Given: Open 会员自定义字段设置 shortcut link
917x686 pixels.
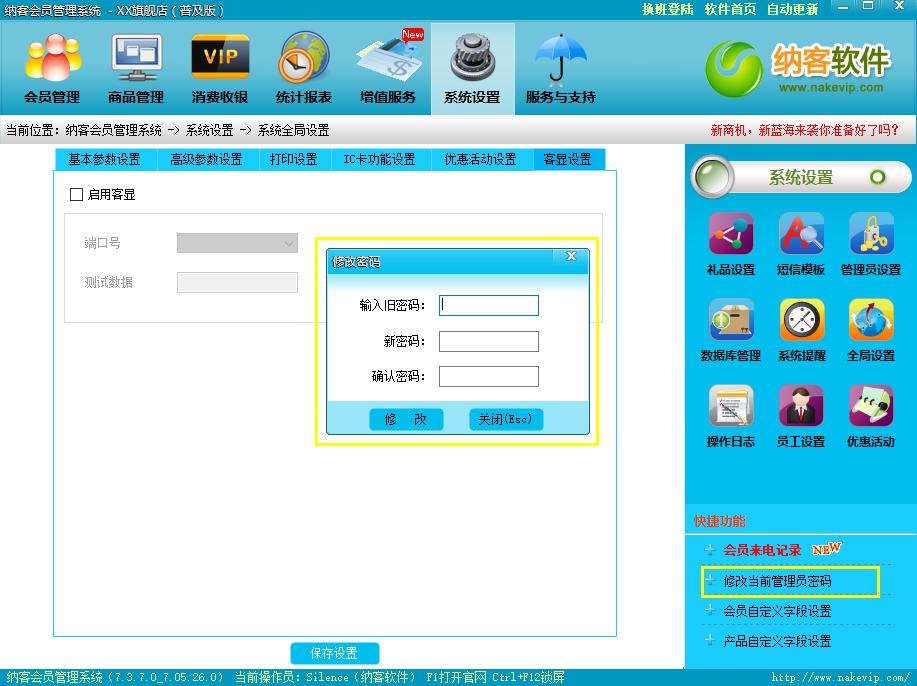Looking at the screenshot, I should [777, 611].
